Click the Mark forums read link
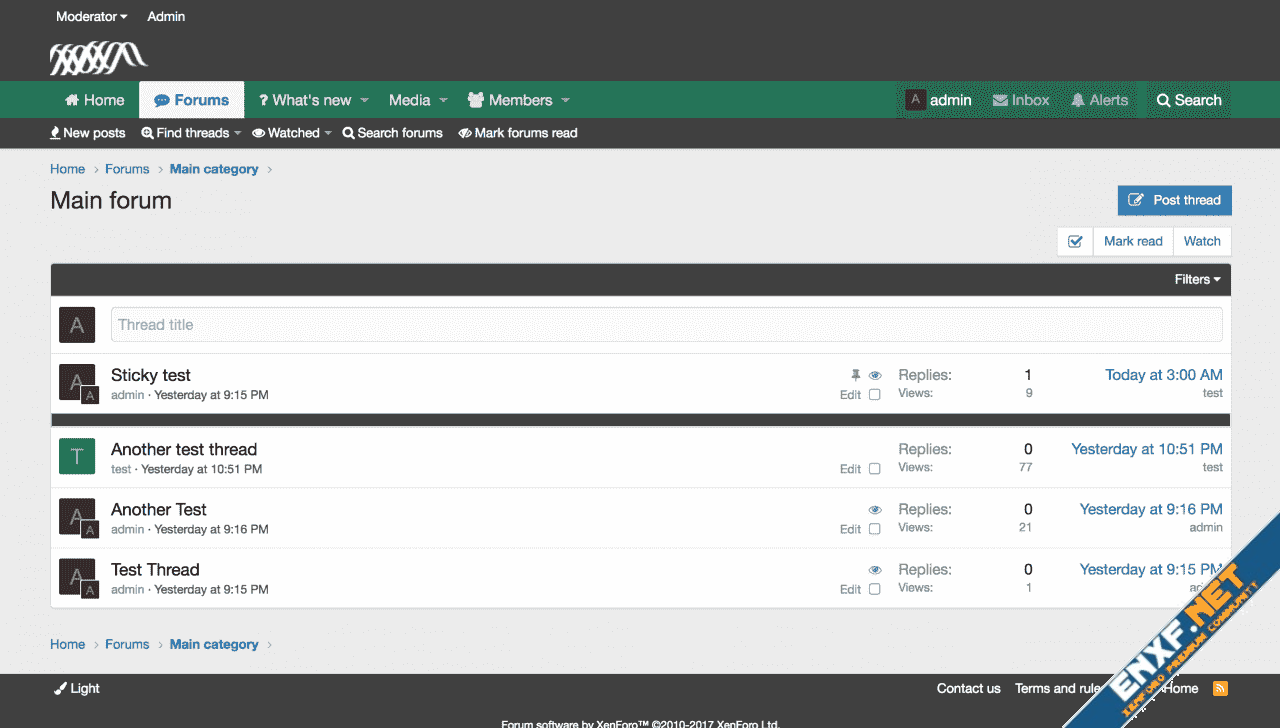The width and height of the screenshot is (1280, 728). pyautogui.click(x=518, y=133)
